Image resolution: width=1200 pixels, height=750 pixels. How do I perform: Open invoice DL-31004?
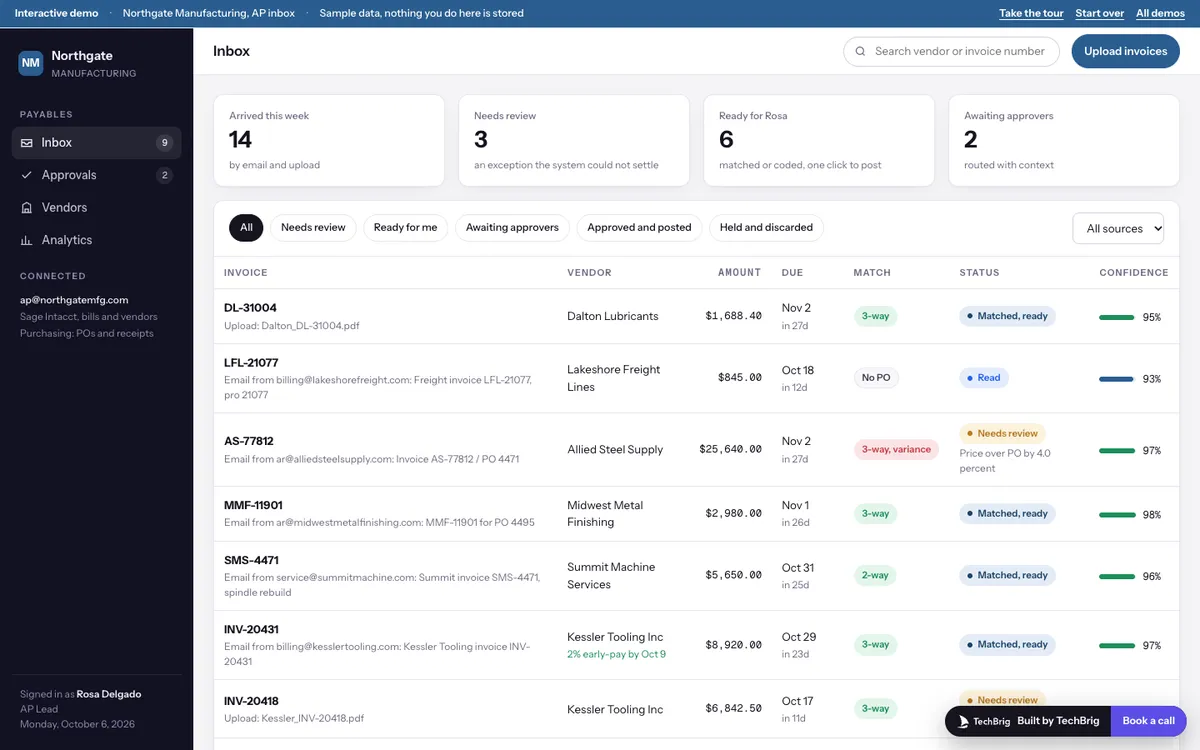click(250, 308)
